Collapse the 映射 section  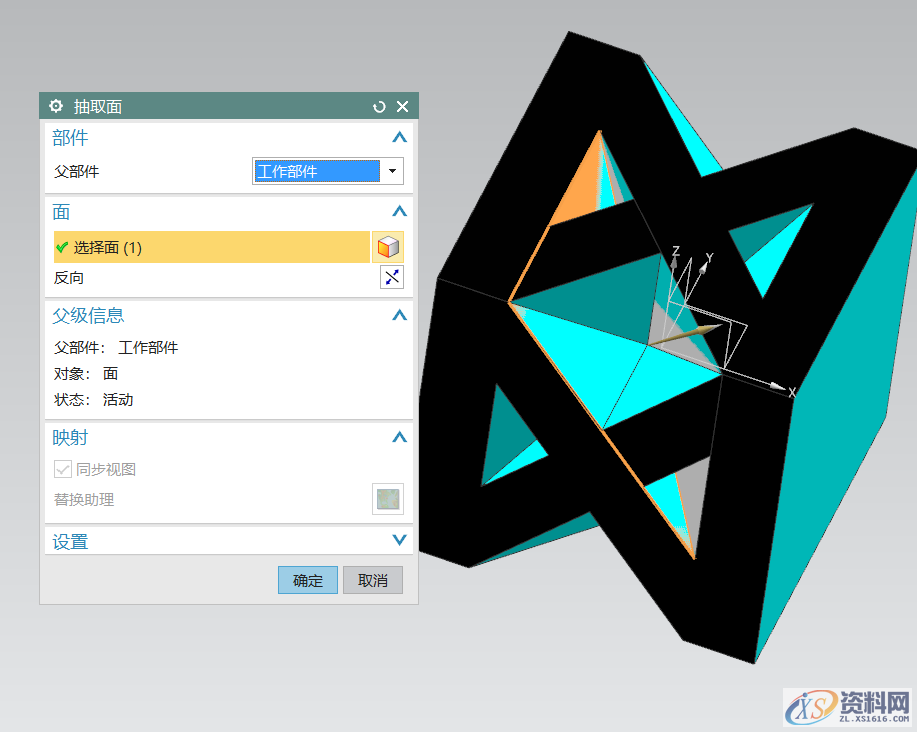(399, 438)
